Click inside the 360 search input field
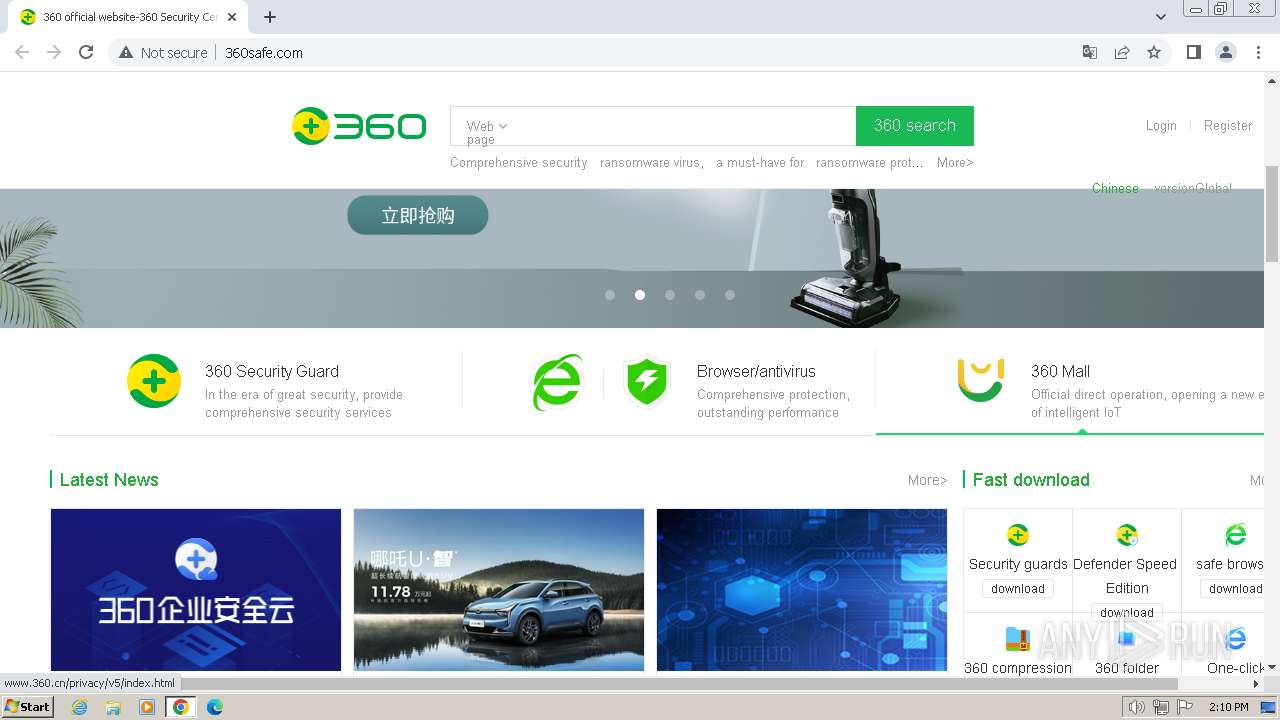Image resolution: width=1280 pixels, height=720 pixels. (x=683, y=126)
